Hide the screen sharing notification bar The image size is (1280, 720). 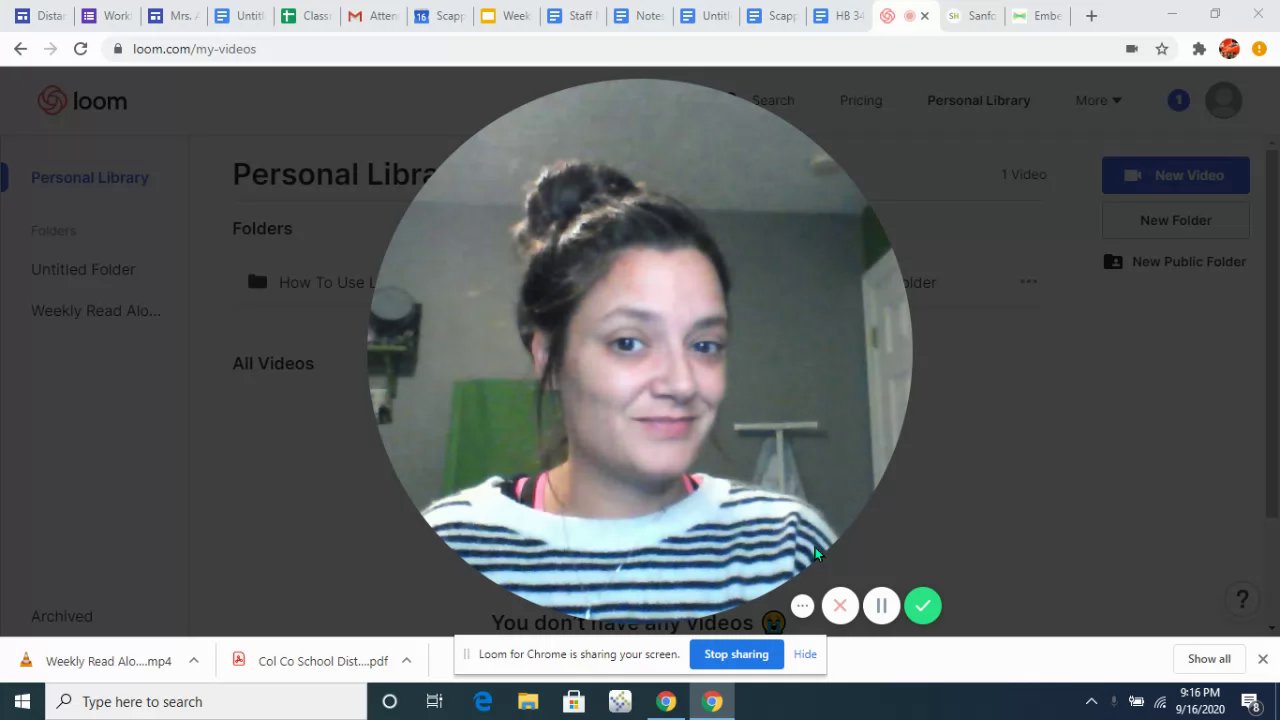[x=805, y=654]
